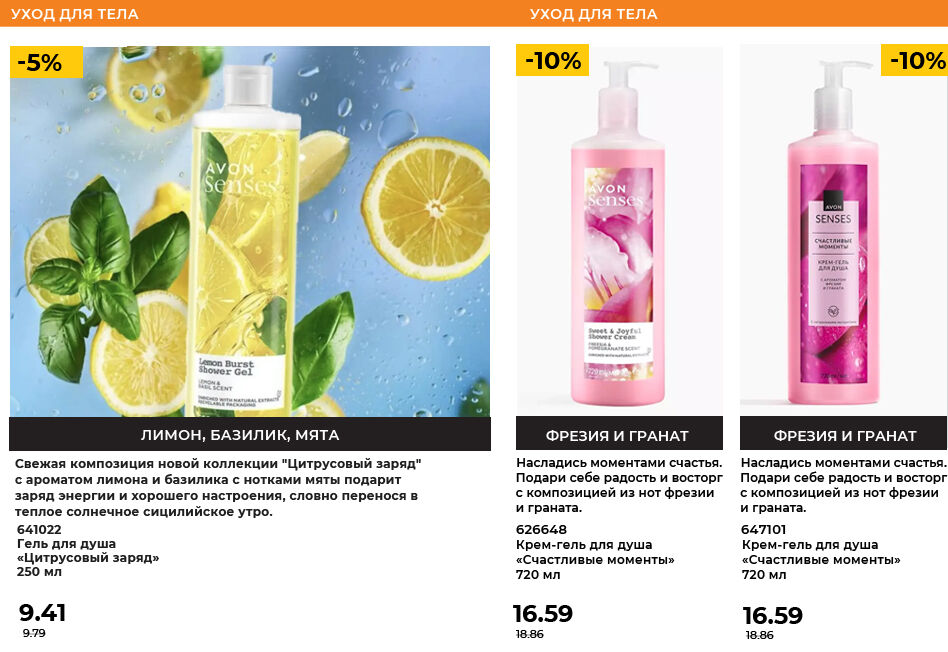
Task: Open the Lemon Burst shower gel image
Action: (x=250, y=231)
